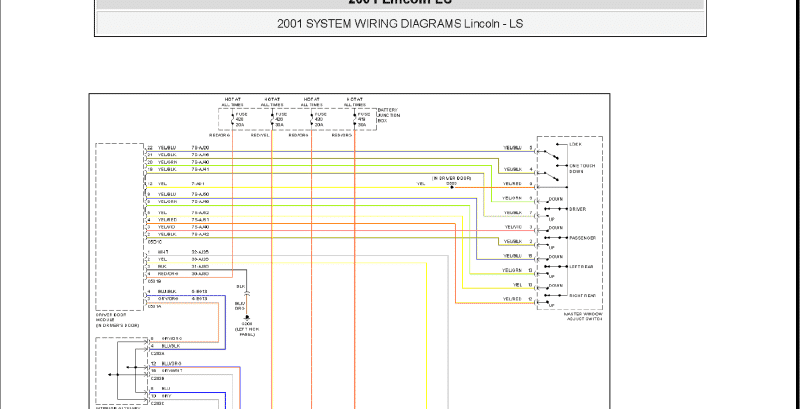
Task: Click the RED/YEL wire label under the fuses
Action: pyautogui.click(x=260, y=135)
